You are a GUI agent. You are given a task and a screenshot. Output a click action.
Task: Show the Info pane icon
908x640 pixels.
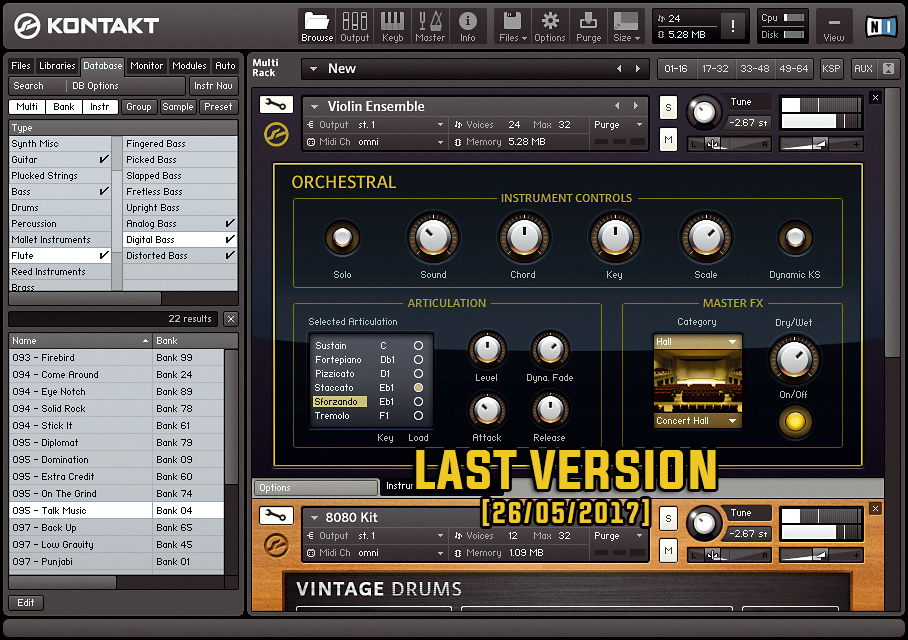(467, 27)
